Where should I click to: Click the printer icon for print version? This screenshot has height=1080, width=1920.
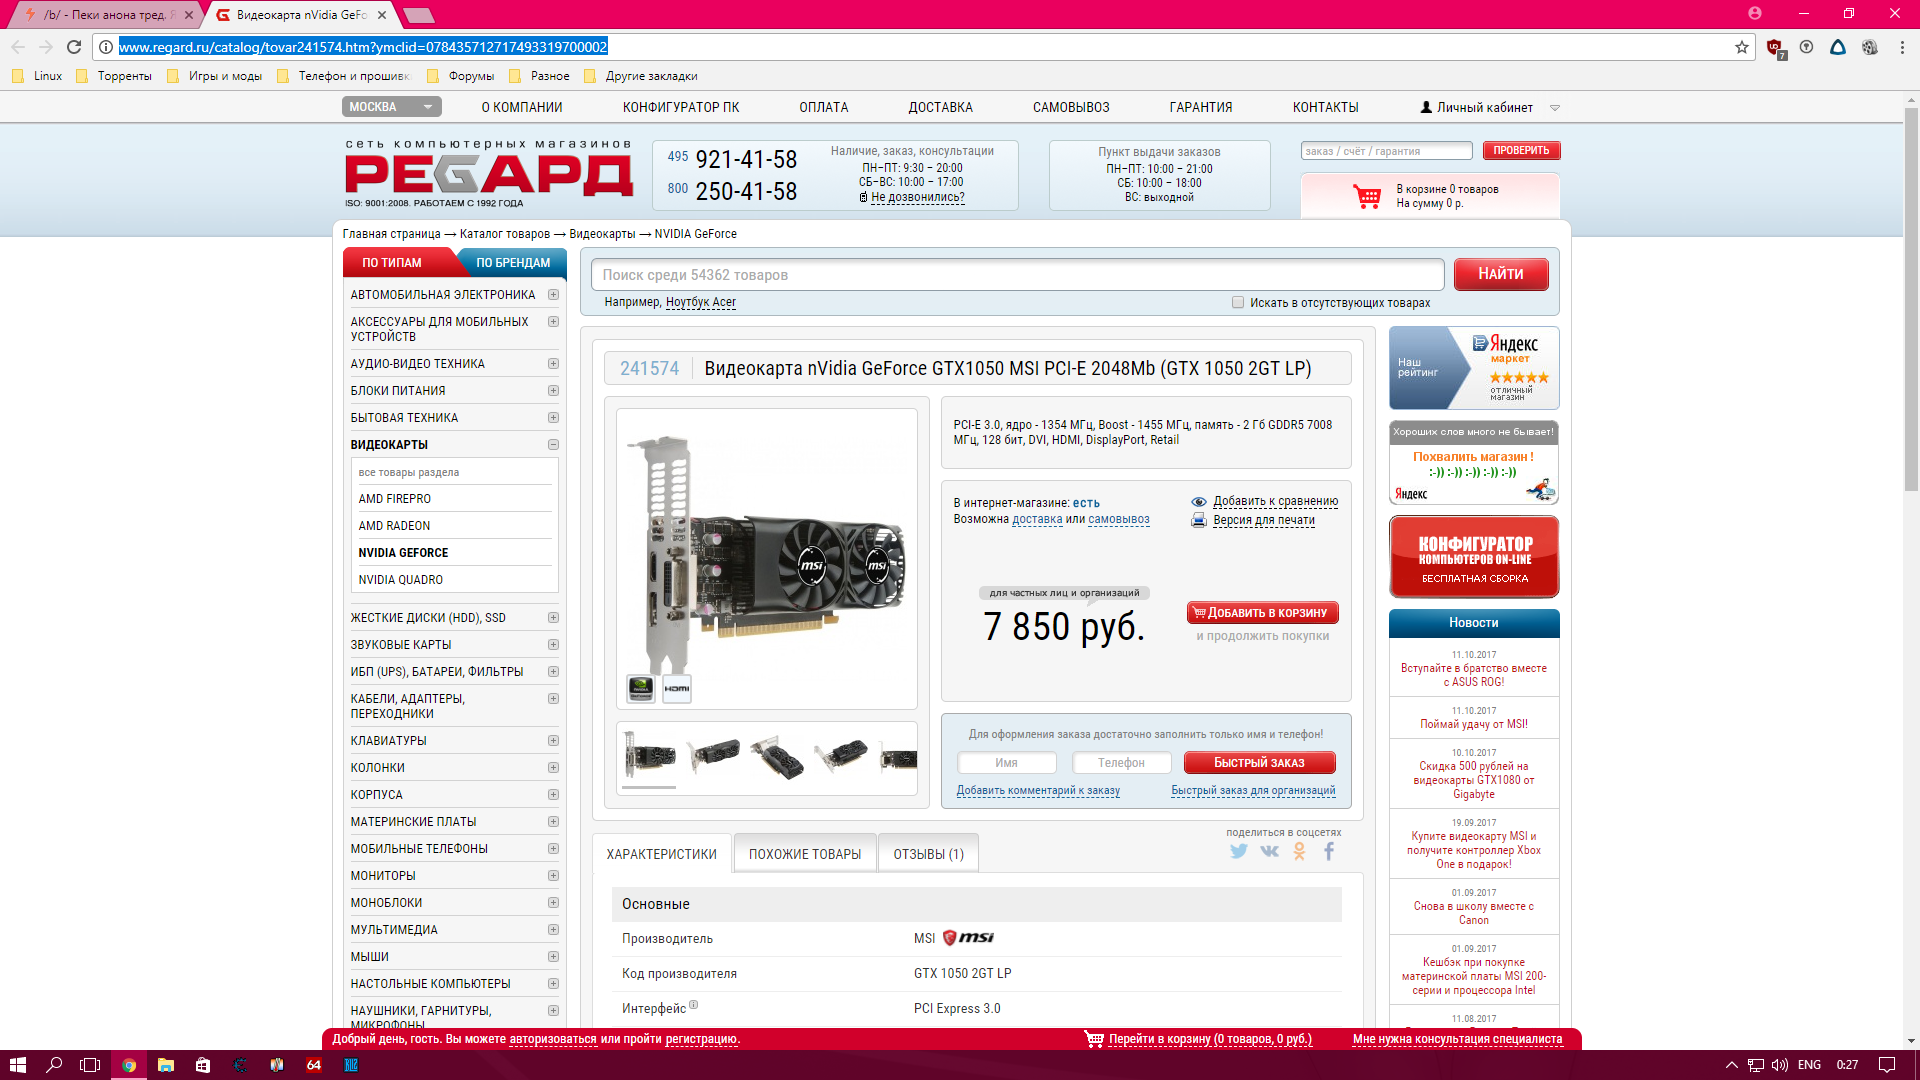(x=1199, y=520)
